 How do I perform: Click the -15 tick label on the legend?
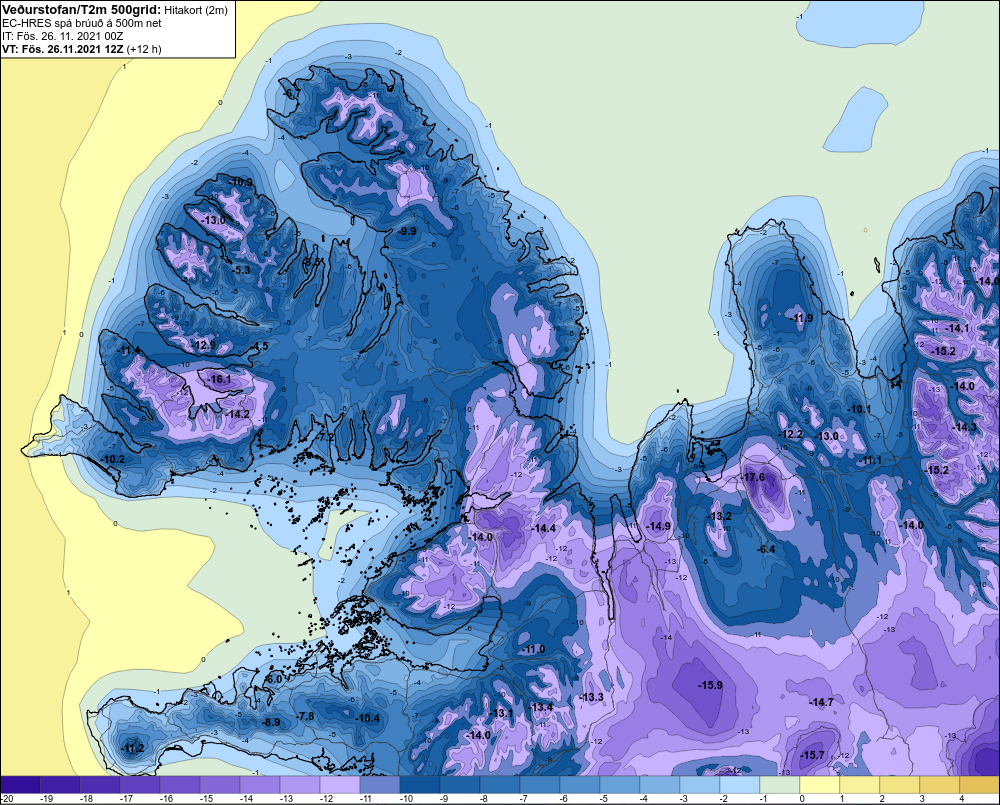tap(206, 799)
